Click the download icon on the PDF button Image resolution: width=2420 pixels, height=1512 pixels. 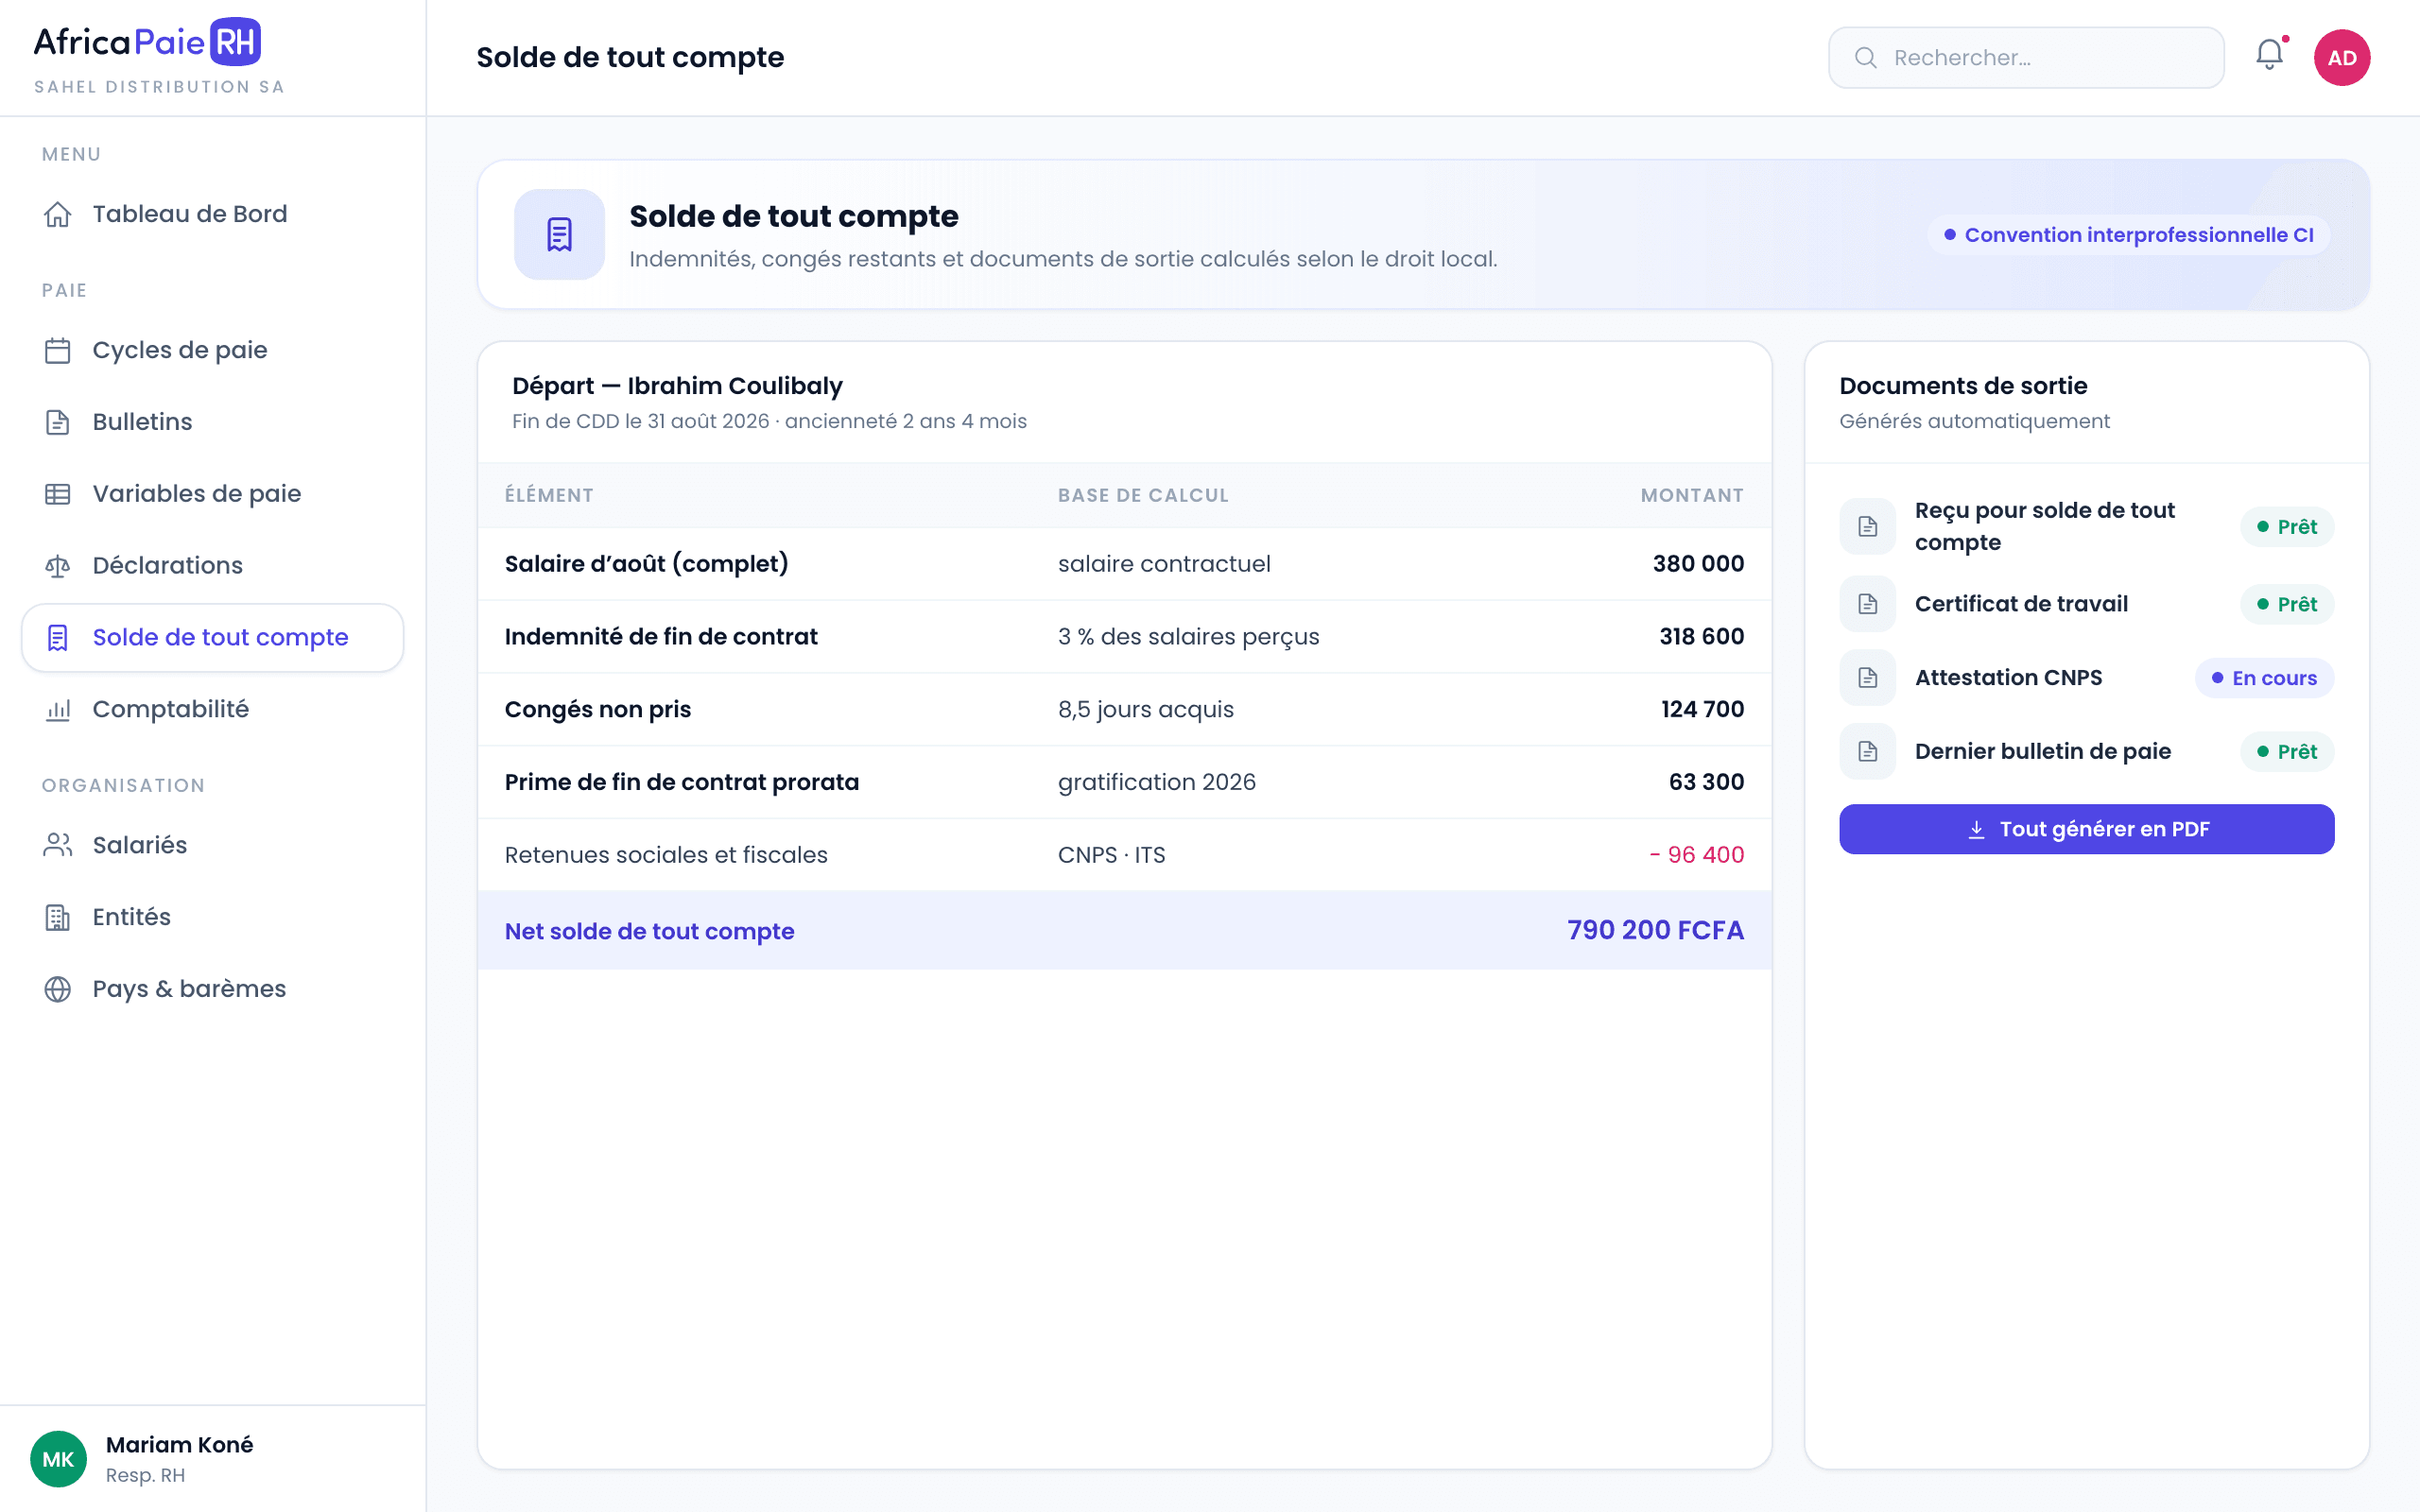tap(1976, 830)
